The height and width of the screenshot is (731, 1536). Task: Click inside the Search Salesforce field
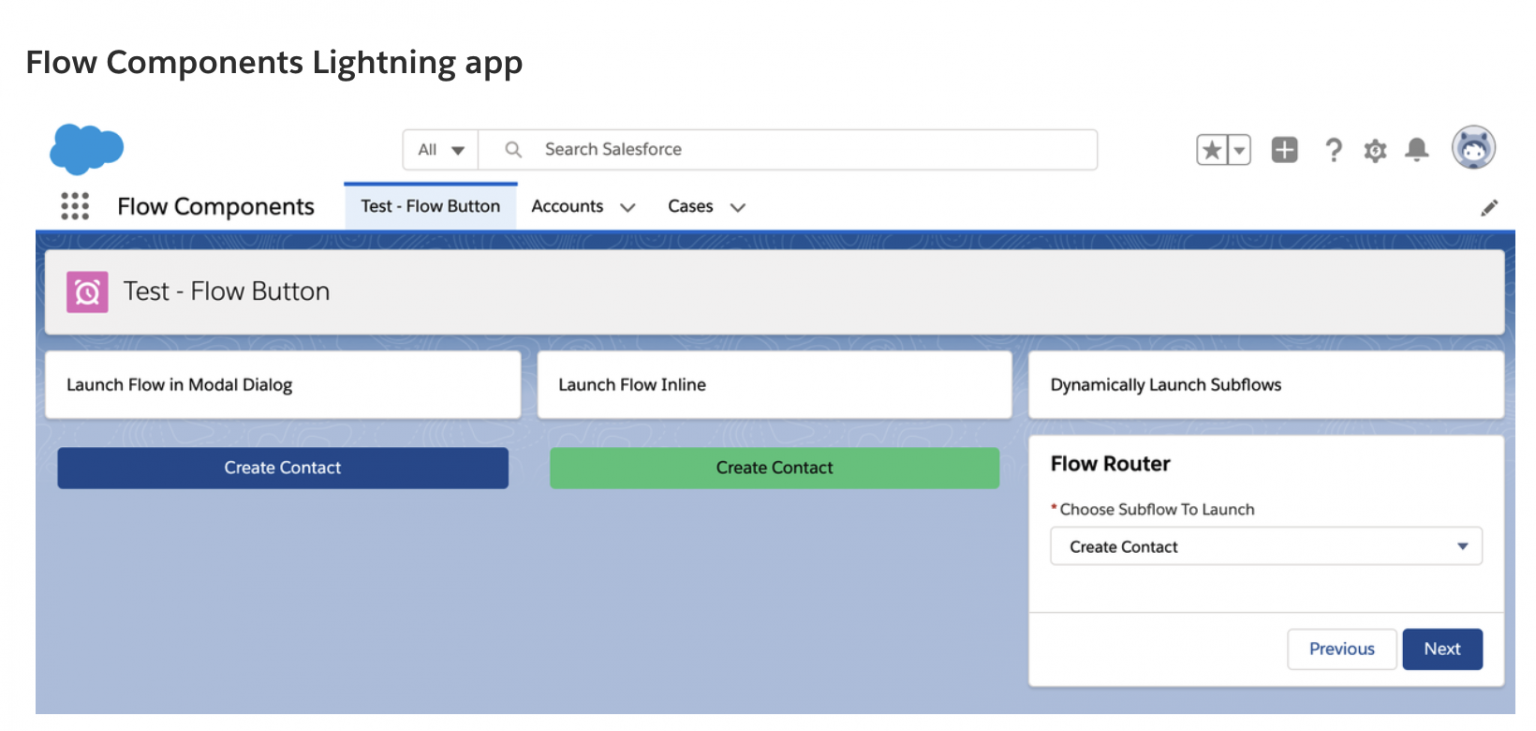(700, 149)
